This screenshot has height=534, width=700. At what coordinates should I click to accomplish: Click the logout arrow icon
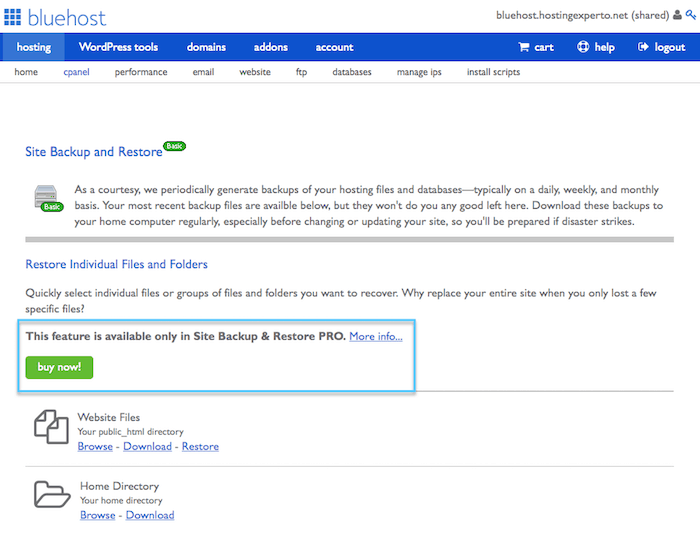[x=643, y=47]
